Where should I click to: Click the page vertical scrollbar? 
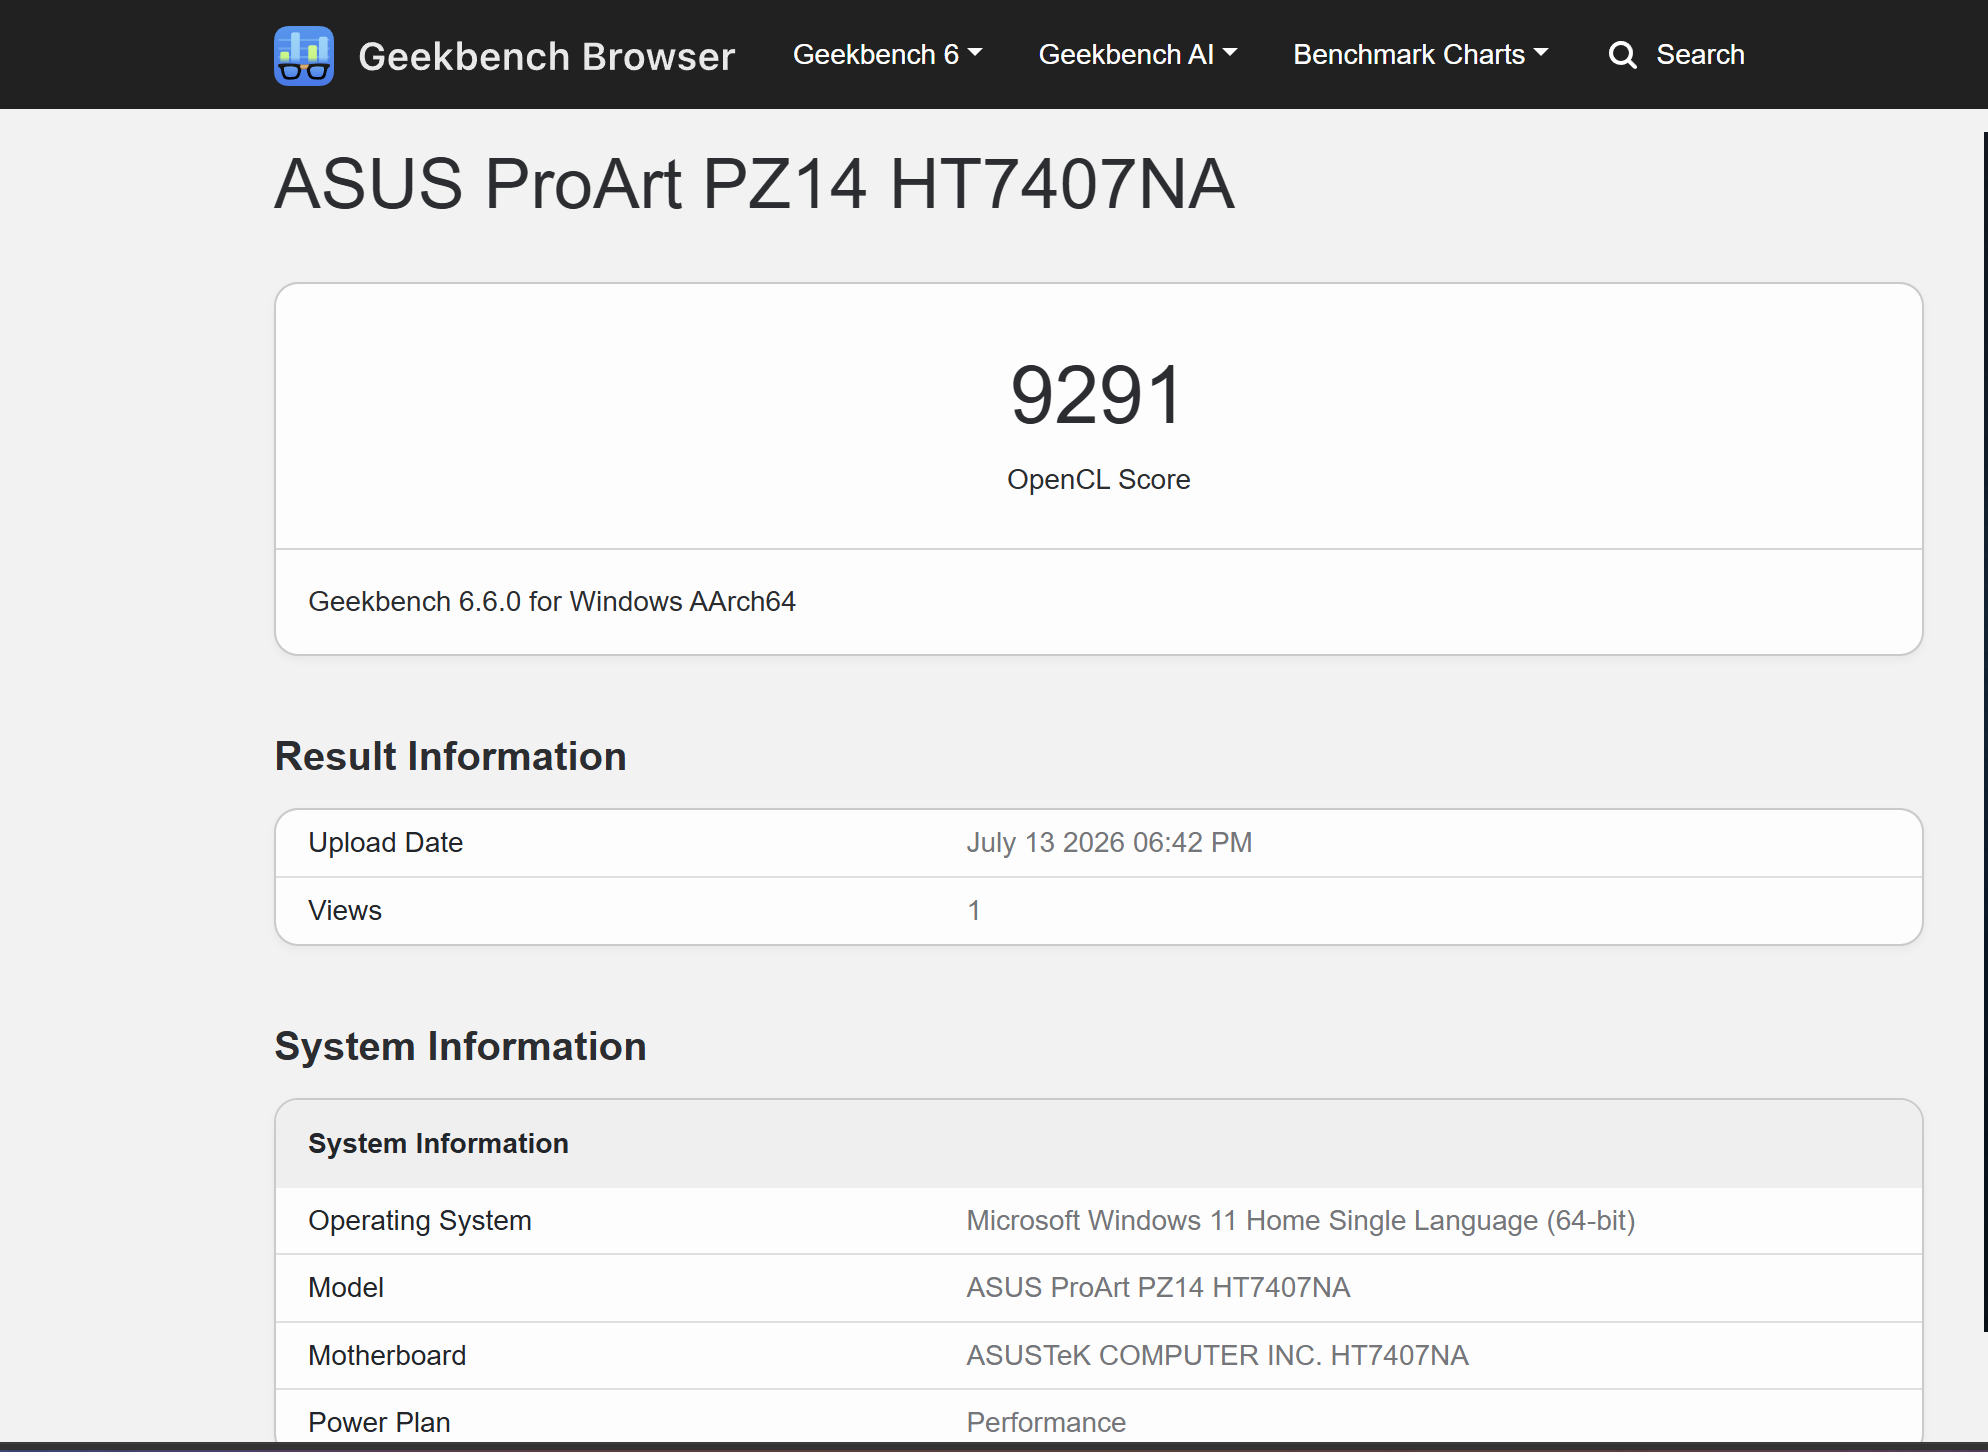pos(1985,732)
